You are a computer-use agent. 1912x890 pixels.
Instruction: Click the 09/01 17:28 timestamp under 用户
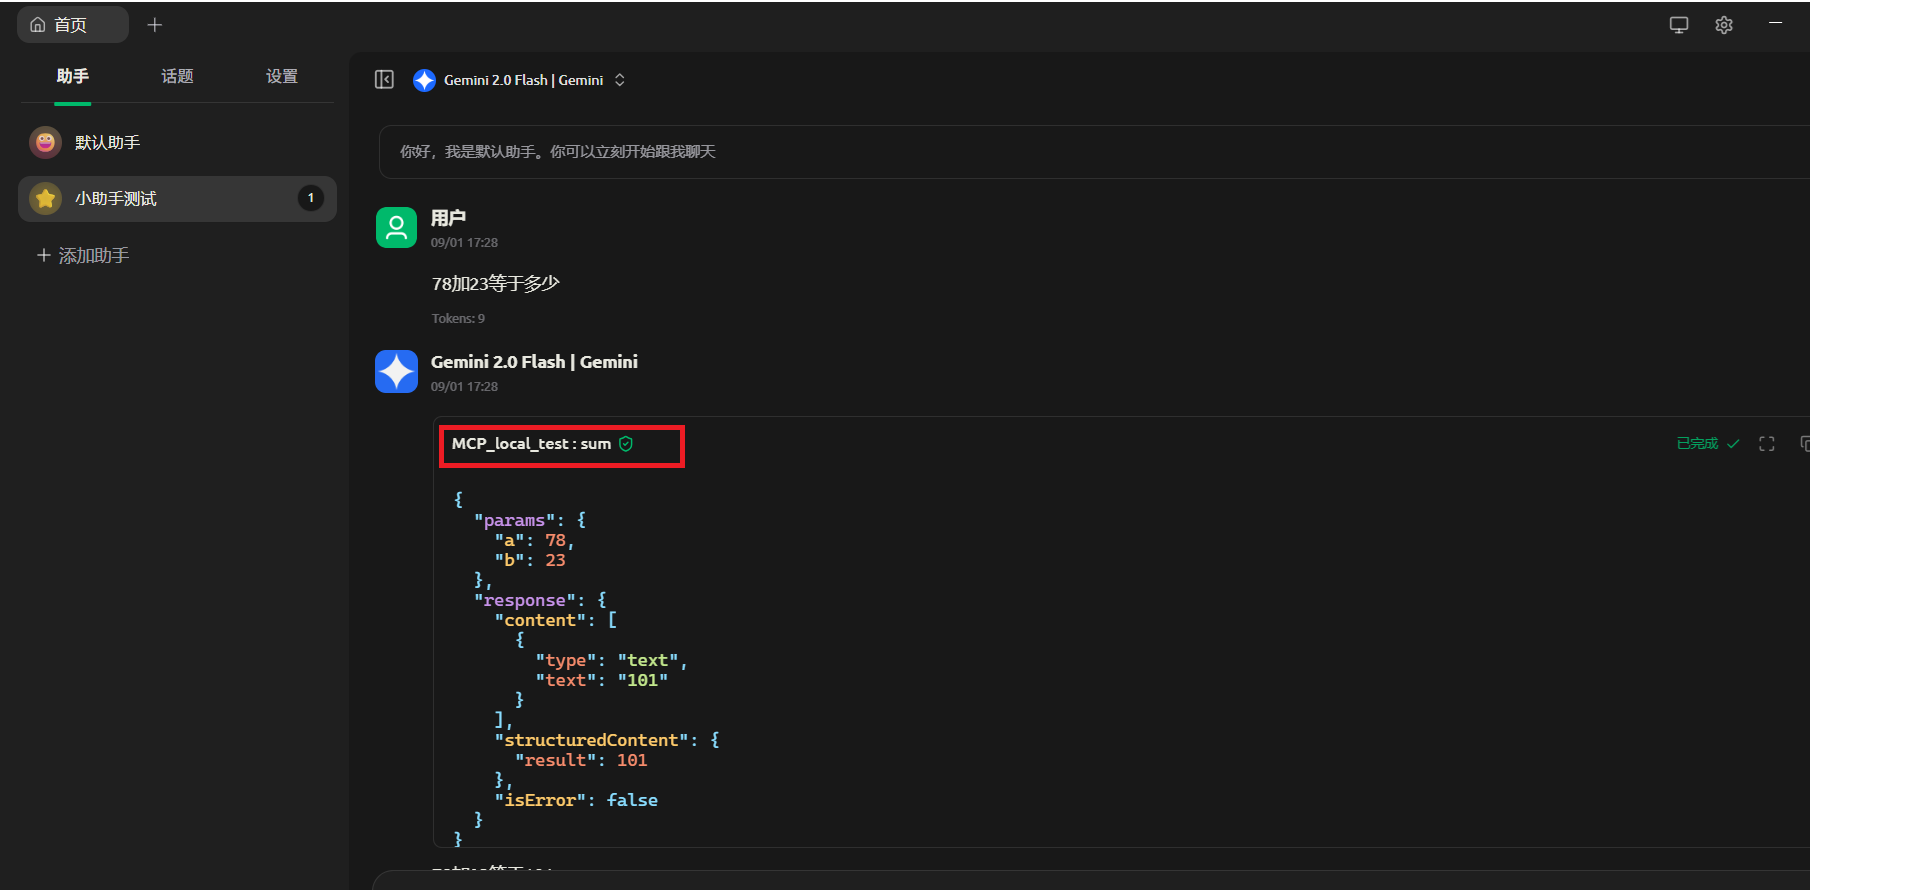464,243
